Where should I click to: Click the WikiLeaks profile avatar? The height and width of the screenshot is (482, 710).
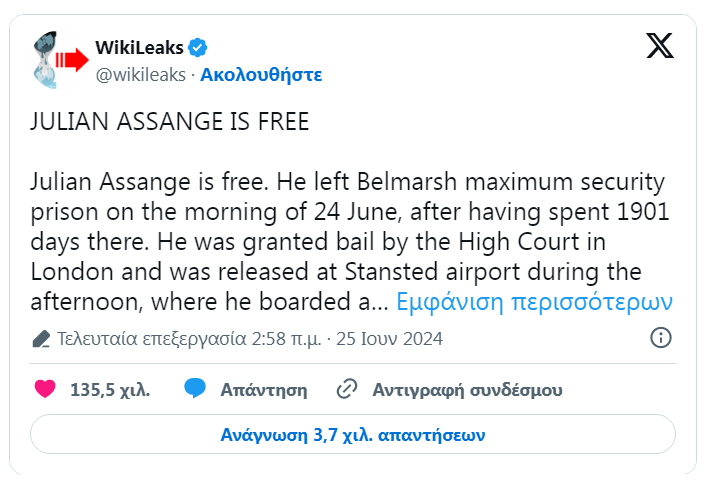[58, 59]
